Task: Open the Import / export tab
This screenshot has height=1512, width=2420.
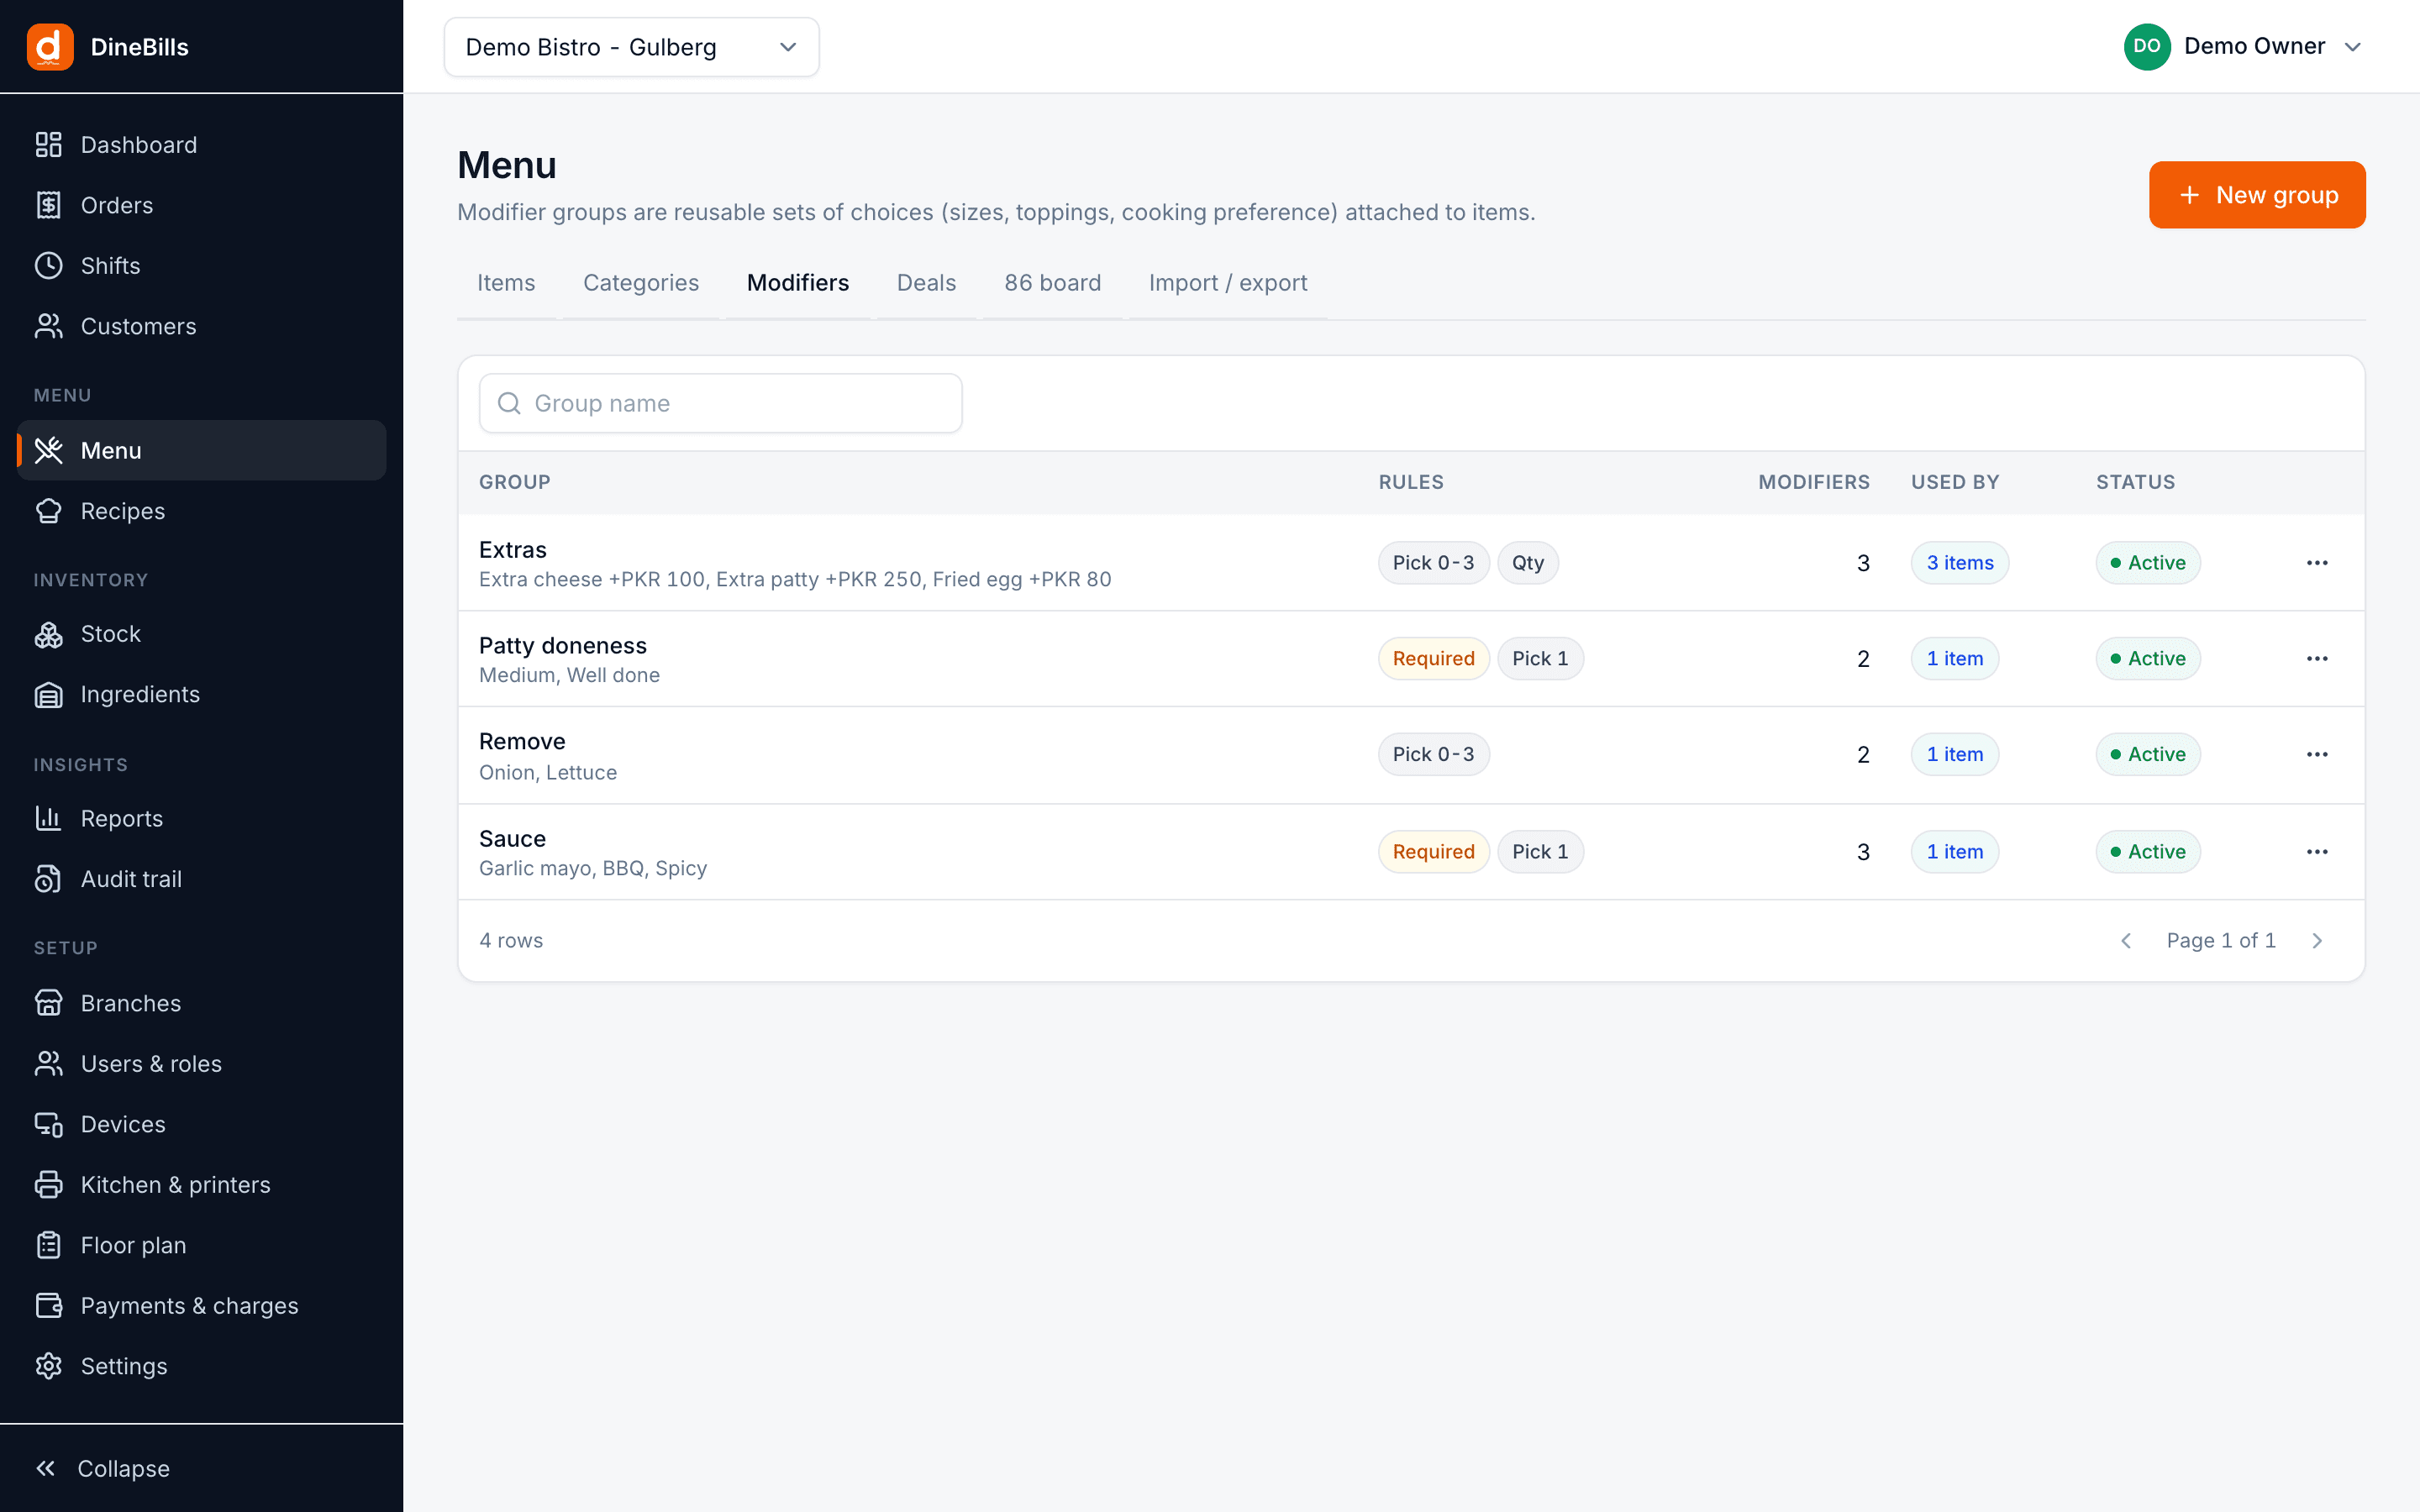Action: pyautogui.click(x=1228, y=283)
